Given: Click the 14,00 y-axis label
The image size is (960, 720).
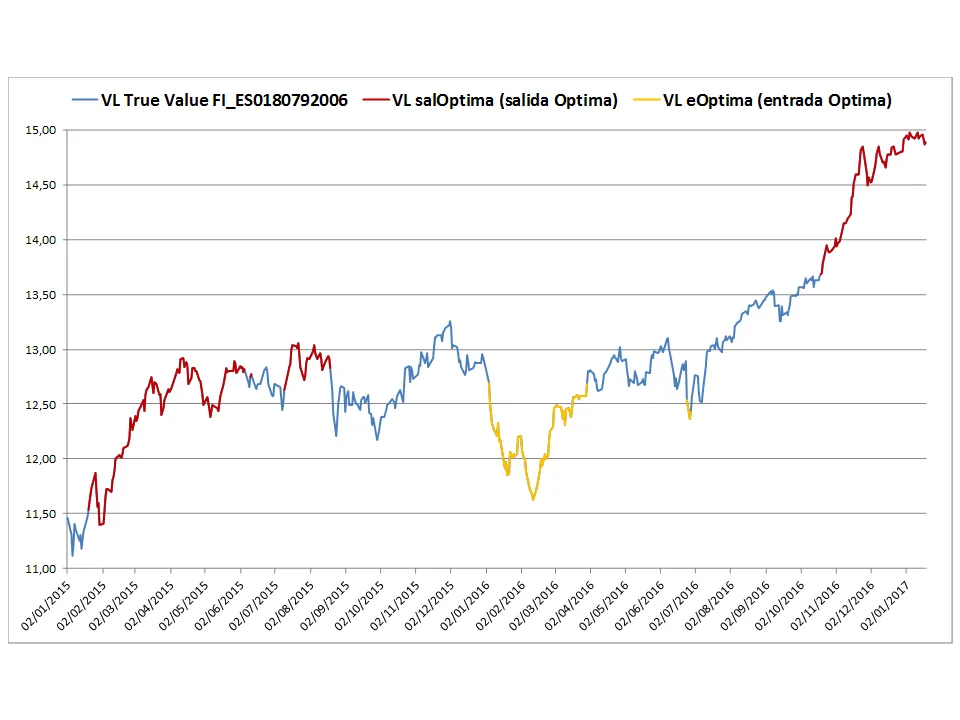Looking at the screenshot, I should point(41,240).
